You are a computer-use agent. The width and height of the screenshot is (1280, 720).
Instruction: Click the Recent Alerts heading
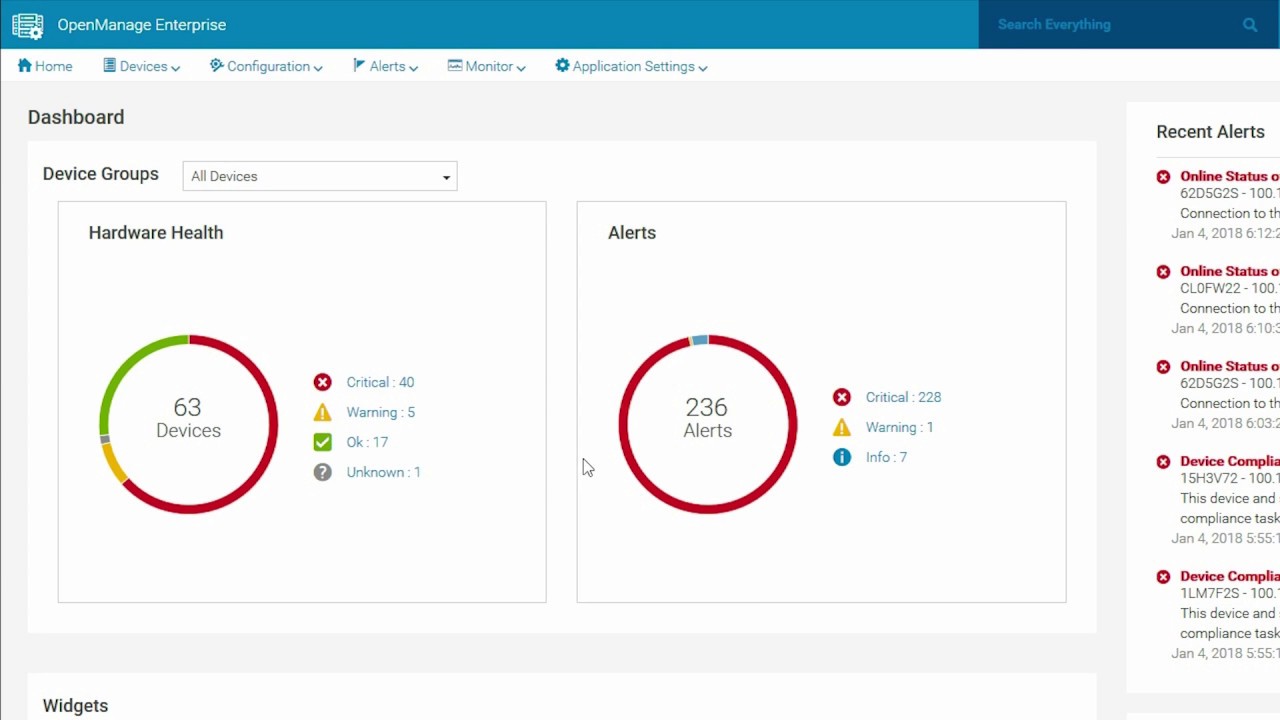tap(1210, 132)
